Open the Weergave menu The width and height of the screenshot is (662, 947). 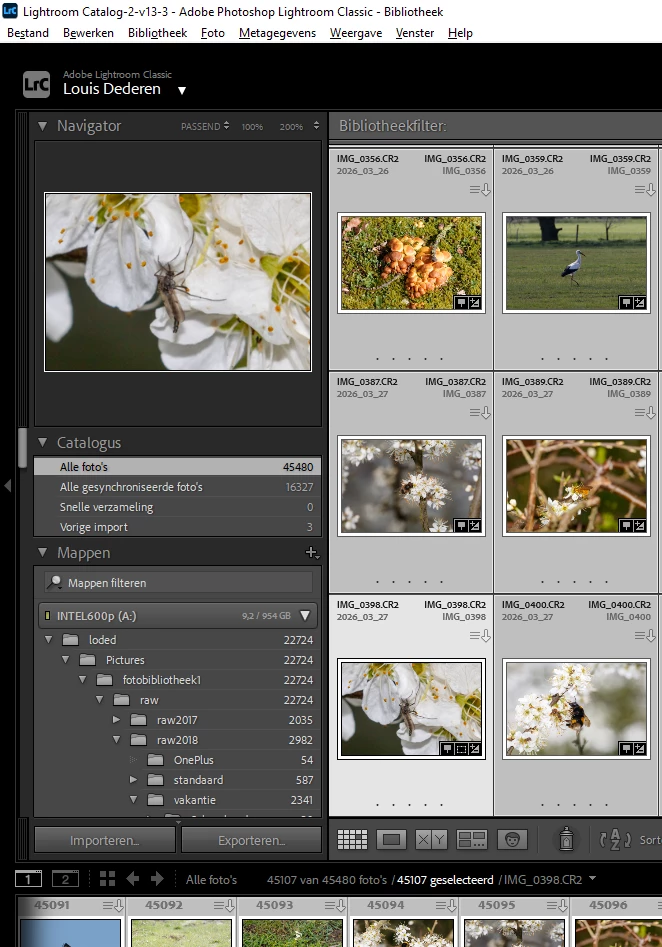[356, 33]
